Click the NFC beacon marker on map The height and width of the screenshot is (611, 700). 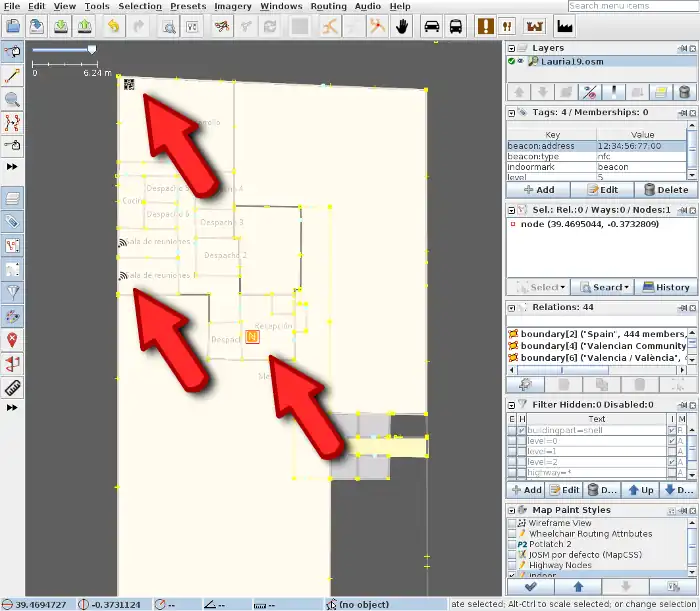[252, 338]
